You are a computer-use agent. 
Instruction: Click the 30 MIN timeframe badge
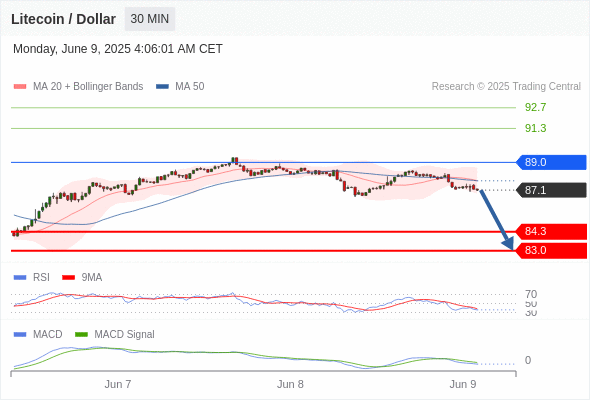coord(150,19)
